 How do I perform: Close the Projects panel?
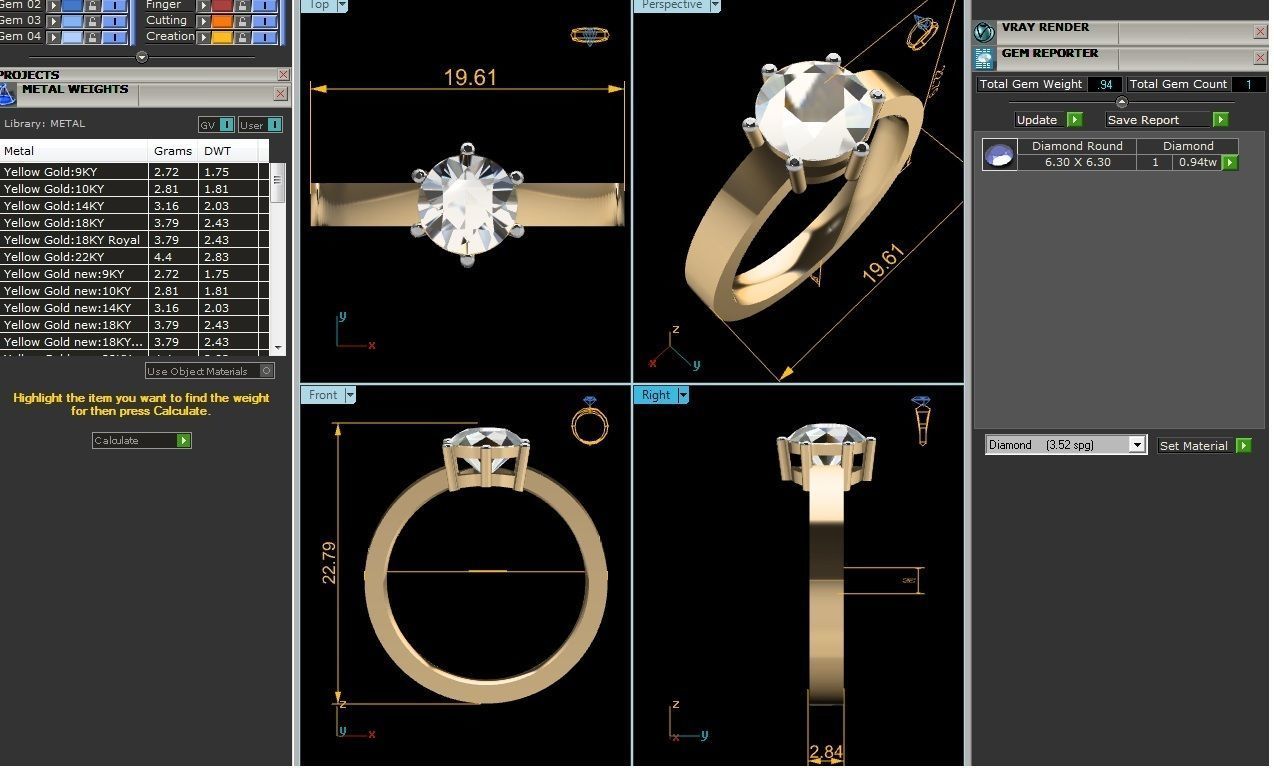point(283,75)
